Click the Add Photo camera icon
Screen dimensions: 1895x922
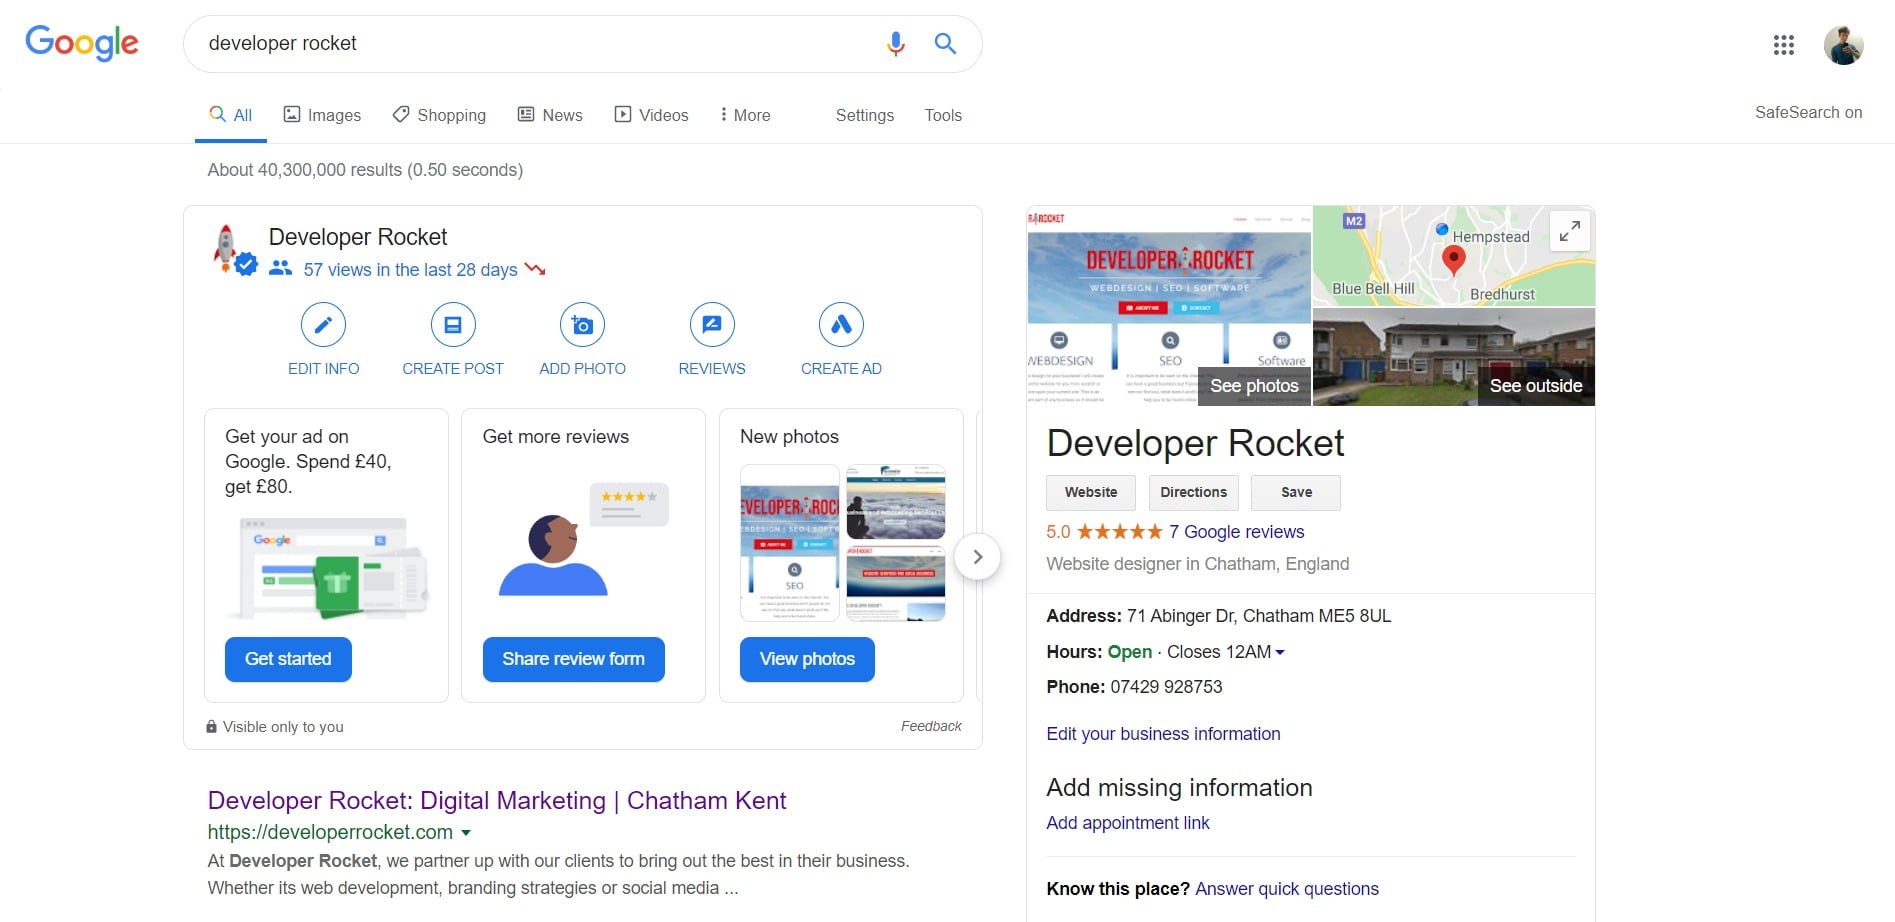tap(583, 325)
